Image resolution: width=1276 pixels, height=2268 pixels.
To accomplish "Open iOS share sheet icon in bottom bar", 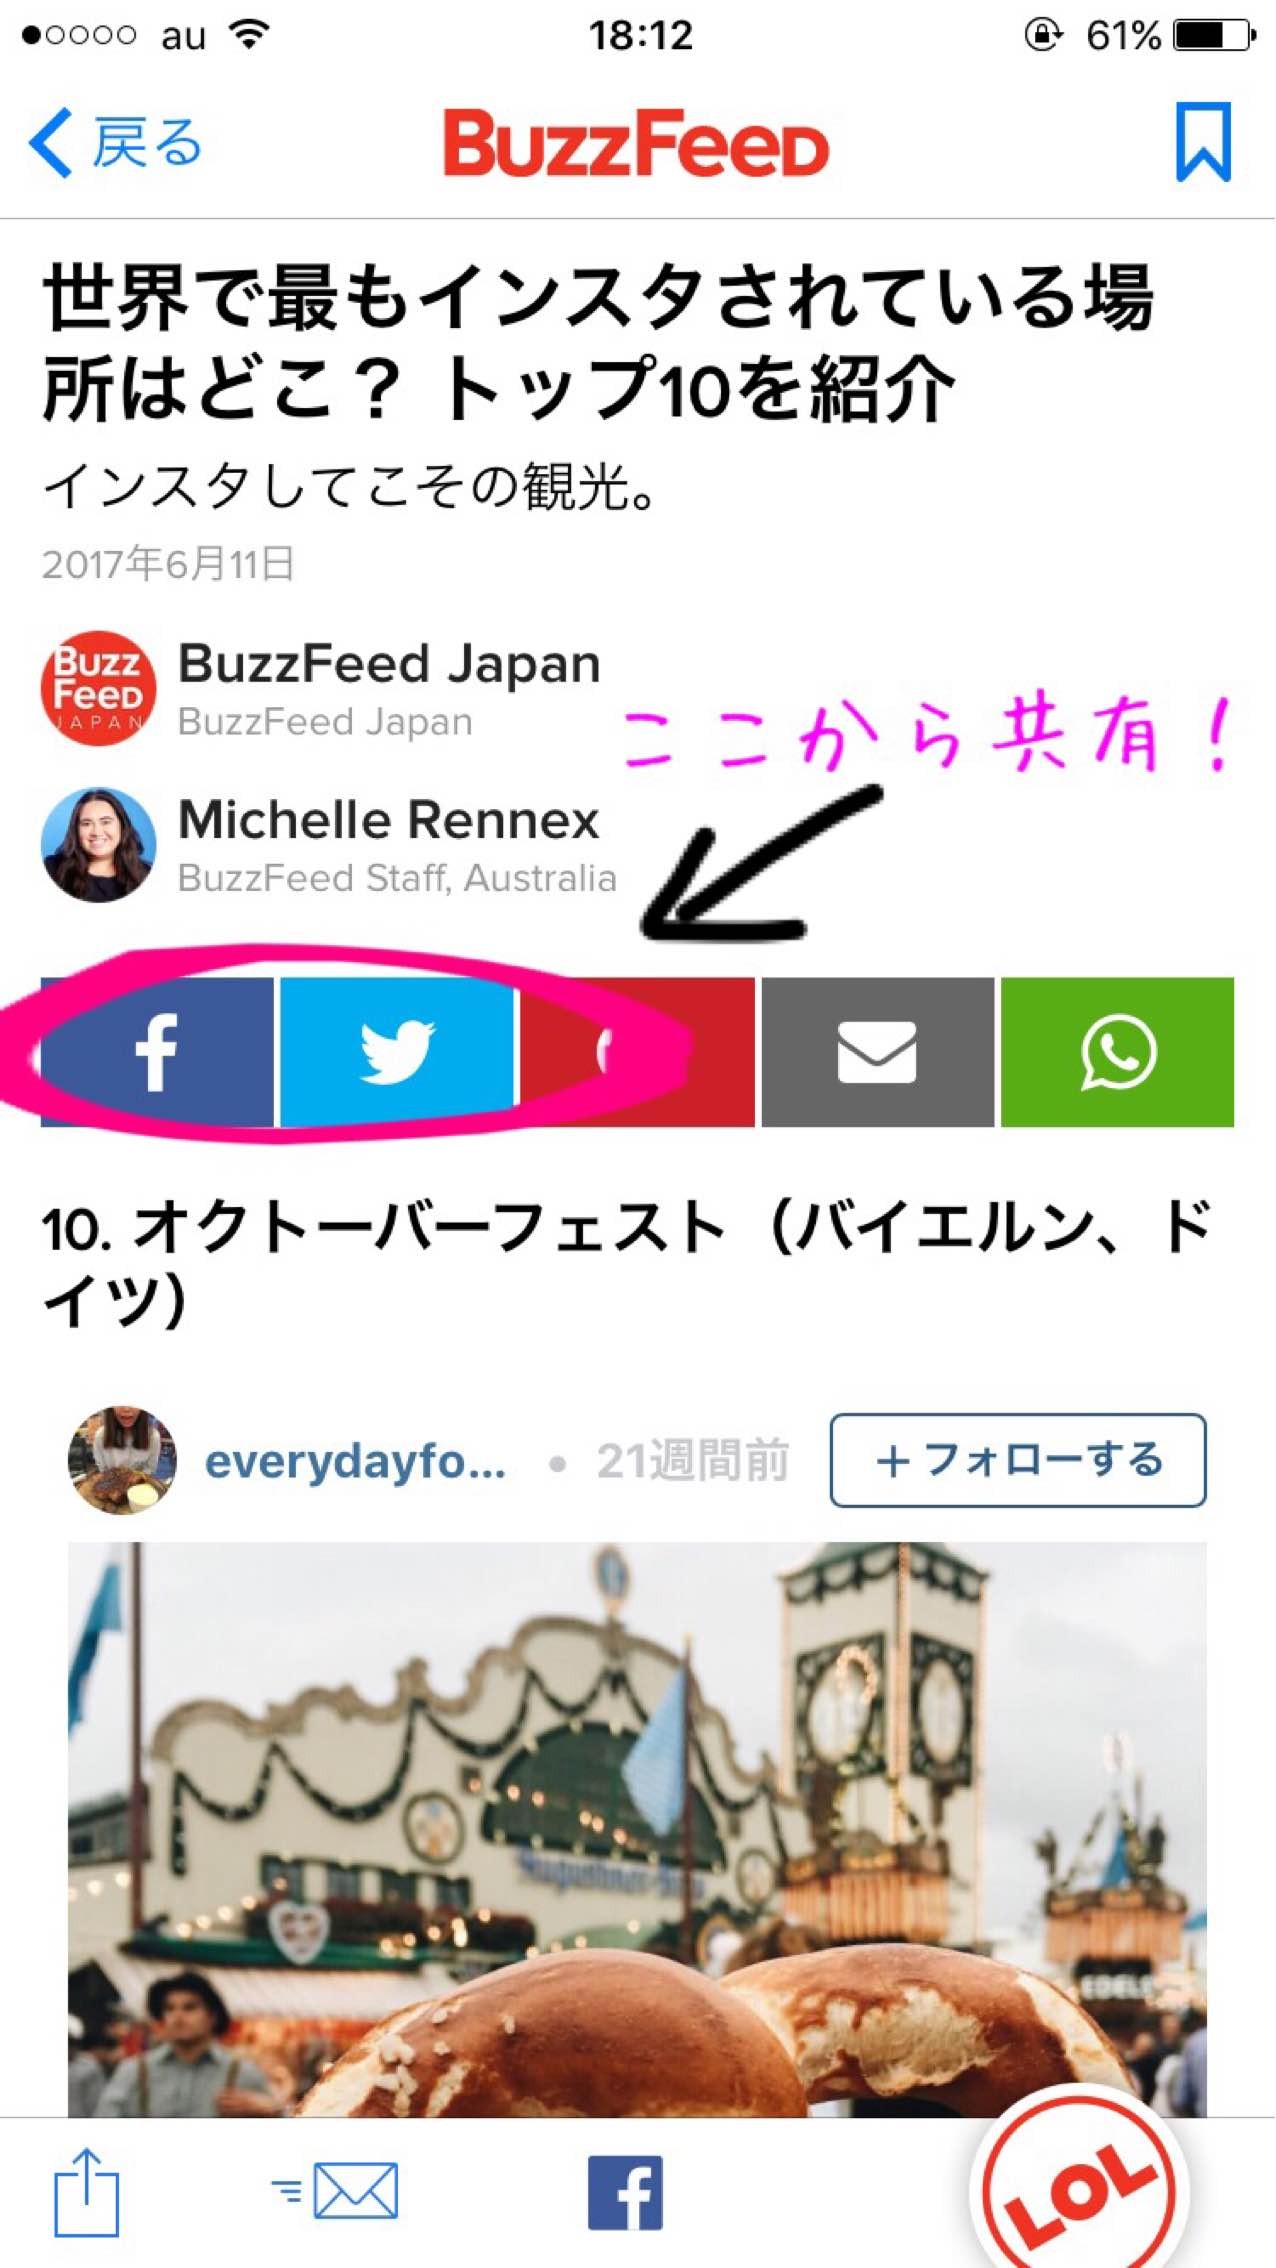I will pos(86,2192).
